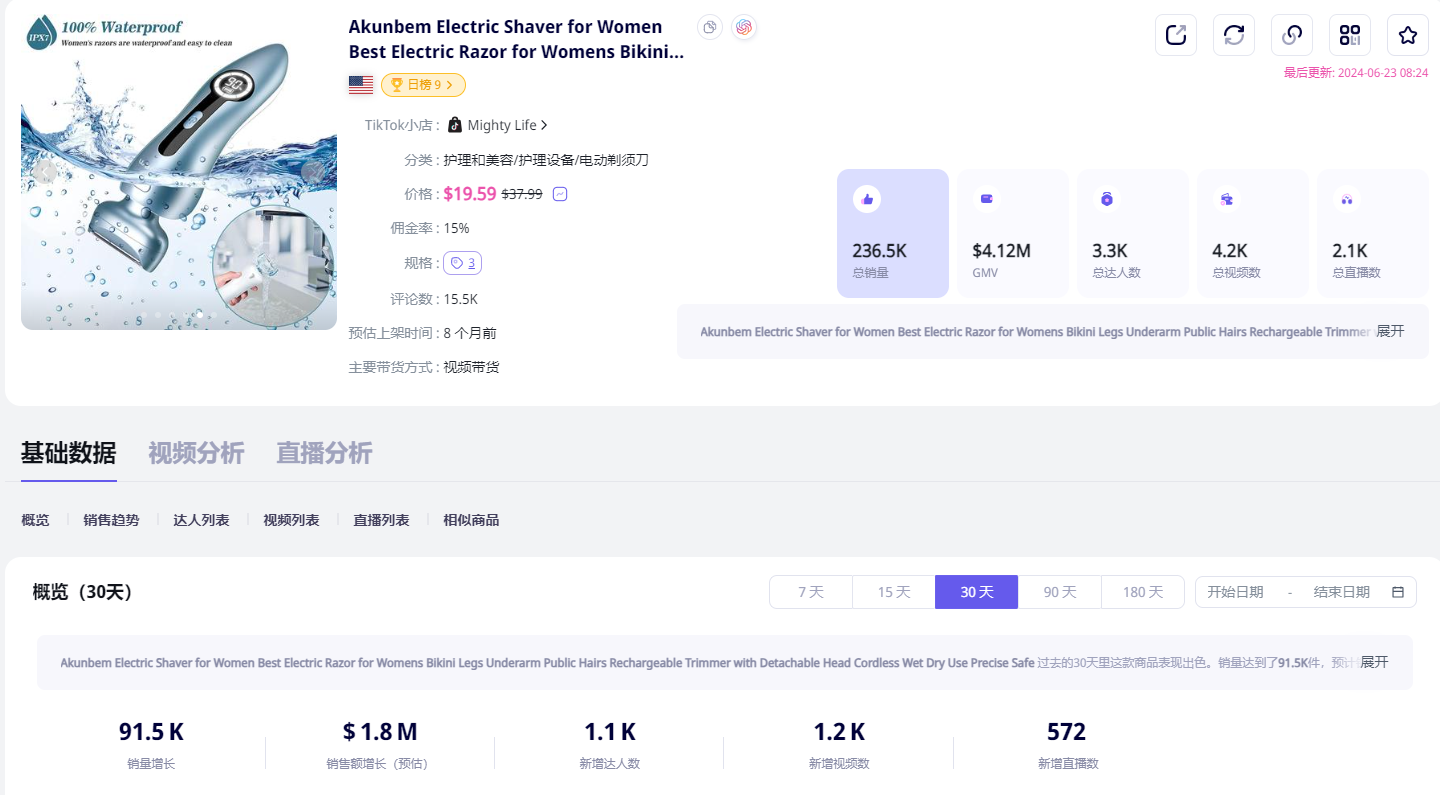1440x795 pixels.
Task: Open the 直播分析 tab
Action: coord(324,453)
